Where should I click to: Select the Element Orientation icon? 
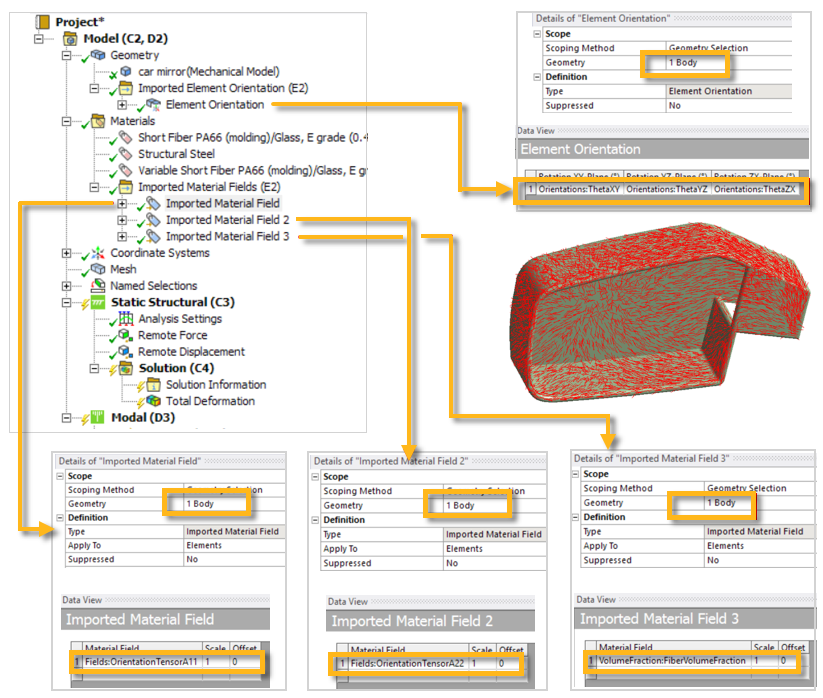[155, 104]
